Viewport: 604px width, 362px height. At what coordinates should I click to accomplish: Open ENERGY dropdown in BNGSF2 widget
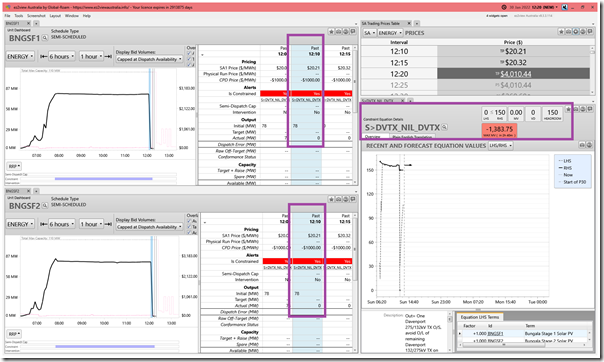(x=20, y=224)
